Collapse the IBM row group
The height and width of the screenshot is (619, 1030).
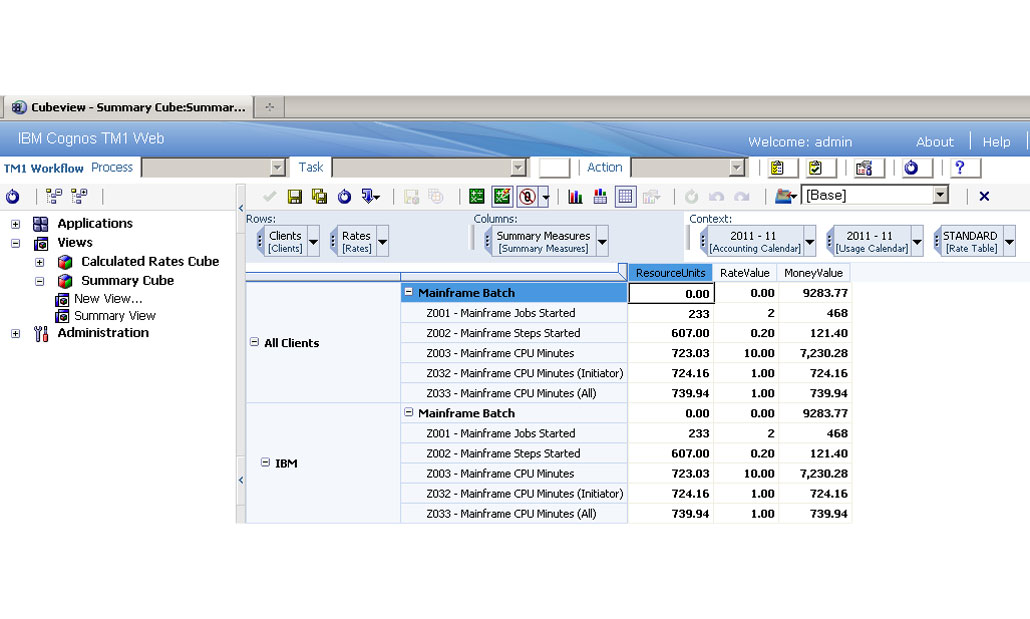tap(265, 463)
